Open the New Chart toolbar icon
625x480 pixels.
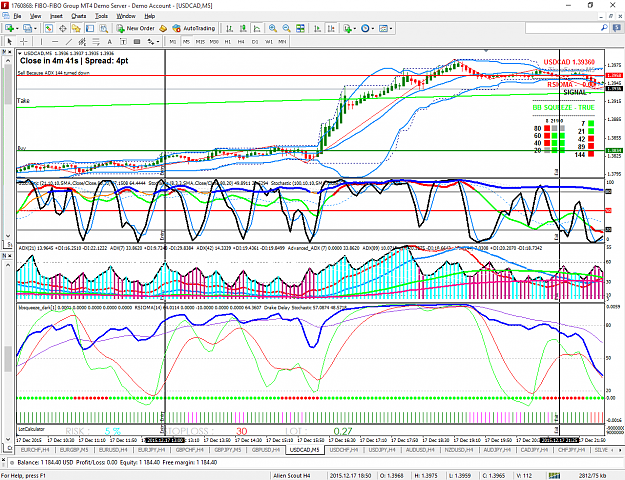click(9, 28)
